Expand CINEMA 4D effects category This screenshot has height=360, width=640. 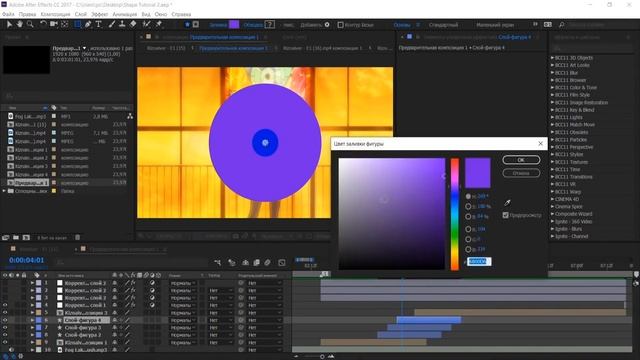[x=552, y=199]
